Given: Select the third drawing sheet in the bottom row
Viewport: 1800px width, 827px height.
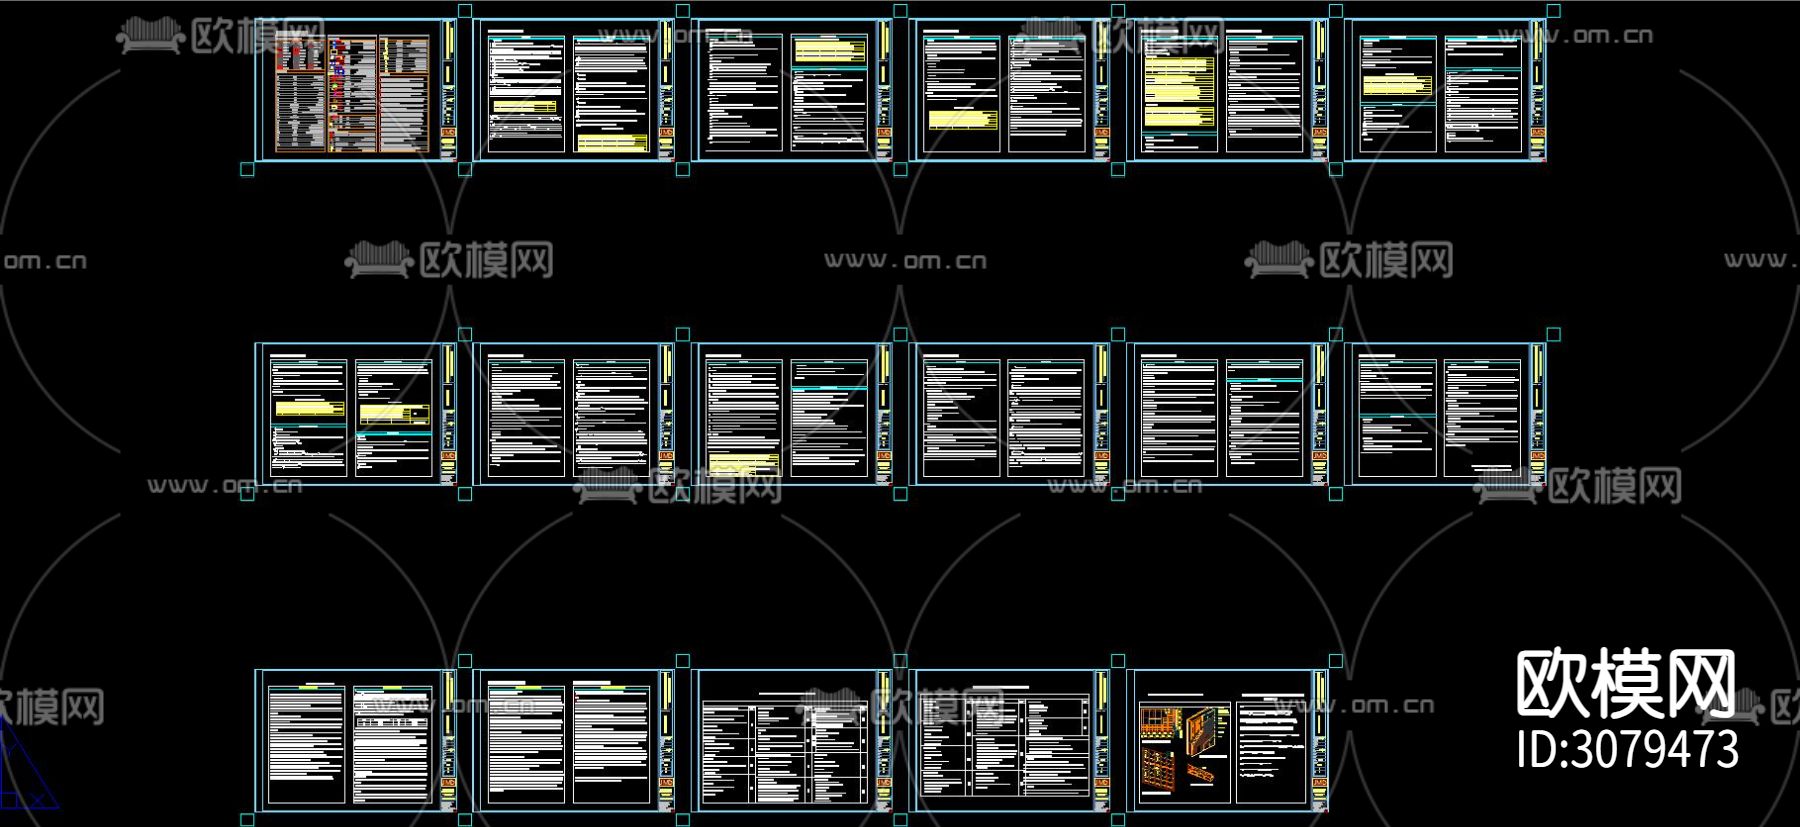Looking at the screenshot, I should [792, 740].
